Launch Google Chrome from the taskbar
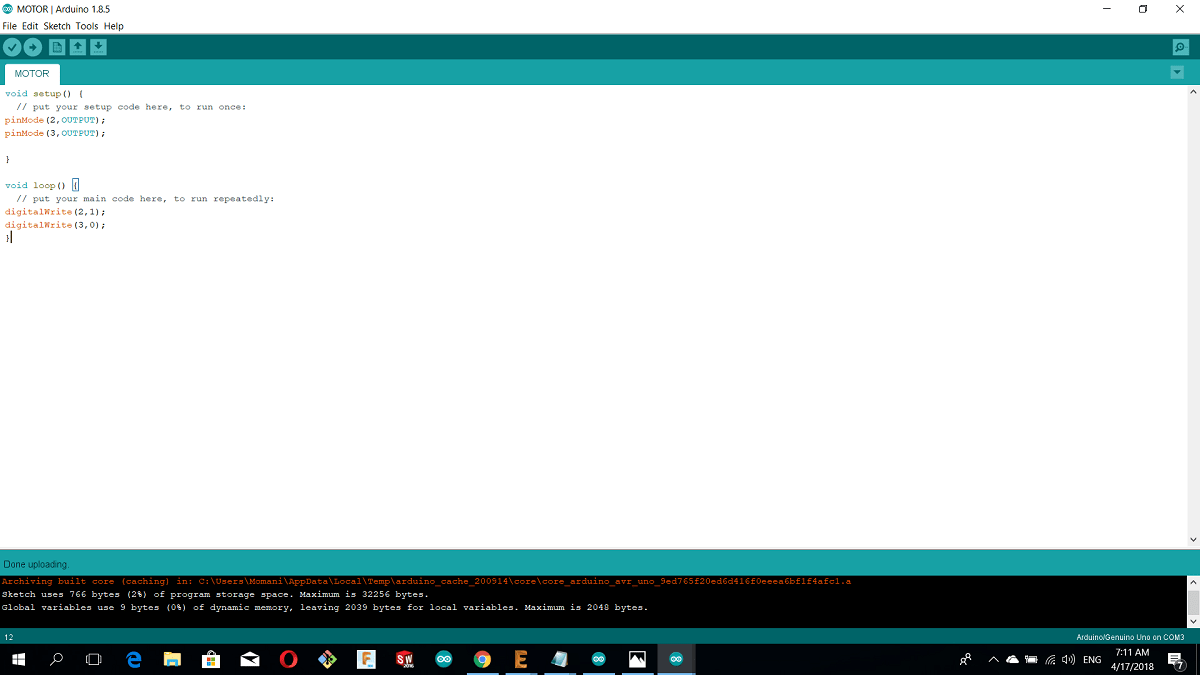This screenshot has width=1200, height=675. click(x=482, y=659)
